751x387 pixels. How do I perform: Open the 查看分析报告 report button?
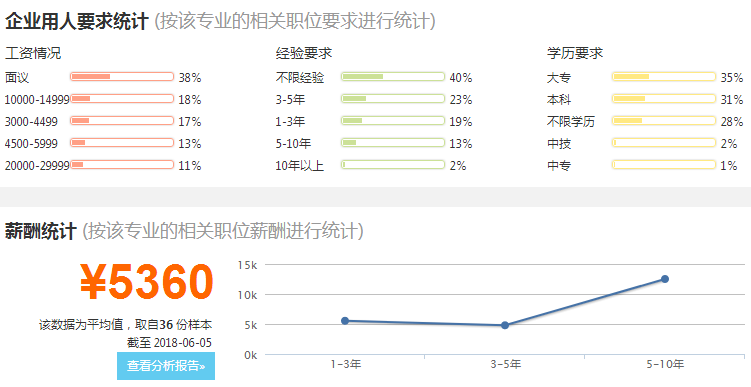click(166, 366)
